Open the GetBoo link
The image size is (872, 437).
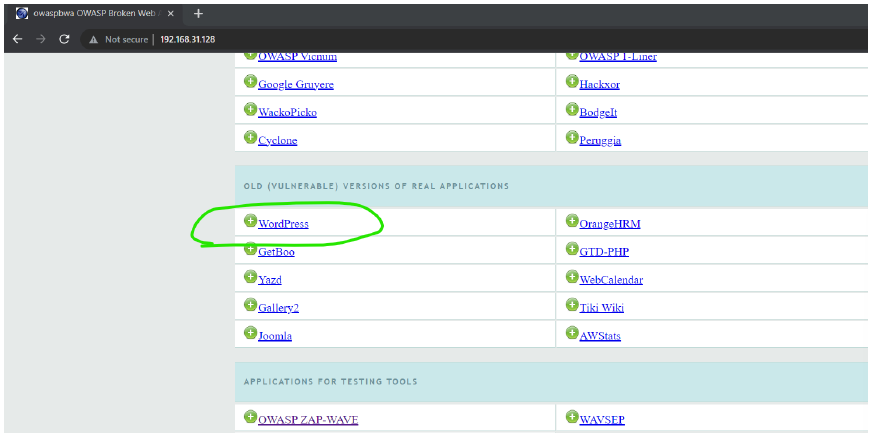(276, 252)
